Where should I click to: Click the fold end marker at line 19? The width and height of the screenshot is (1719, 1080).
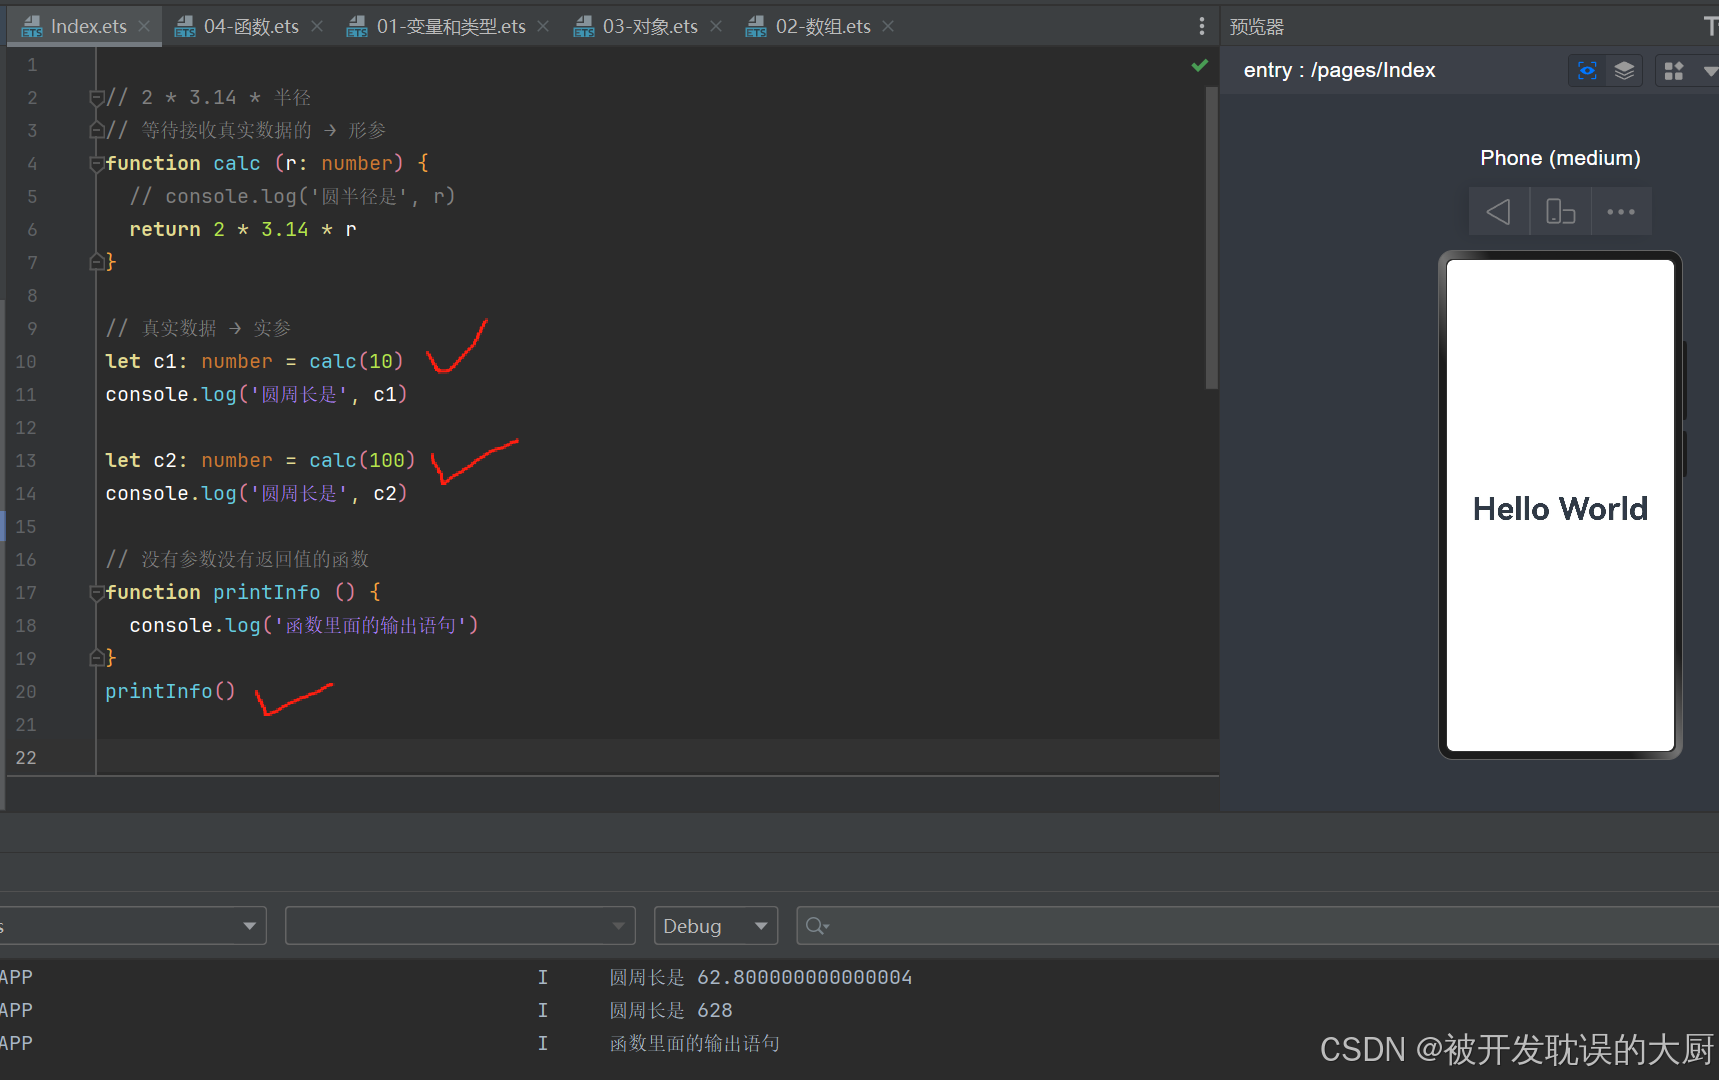[x=96, y=658]
